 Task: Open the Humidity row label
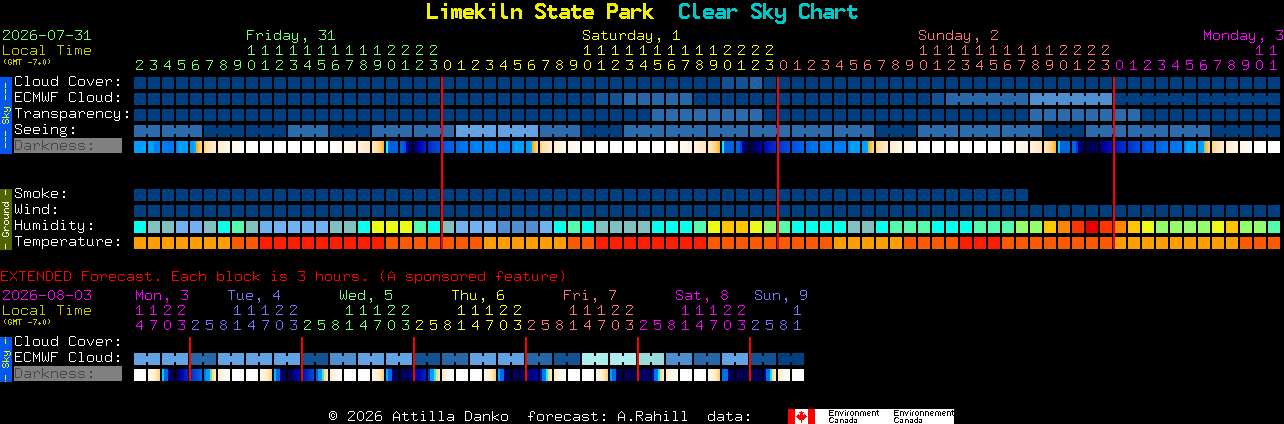(54, 226)
